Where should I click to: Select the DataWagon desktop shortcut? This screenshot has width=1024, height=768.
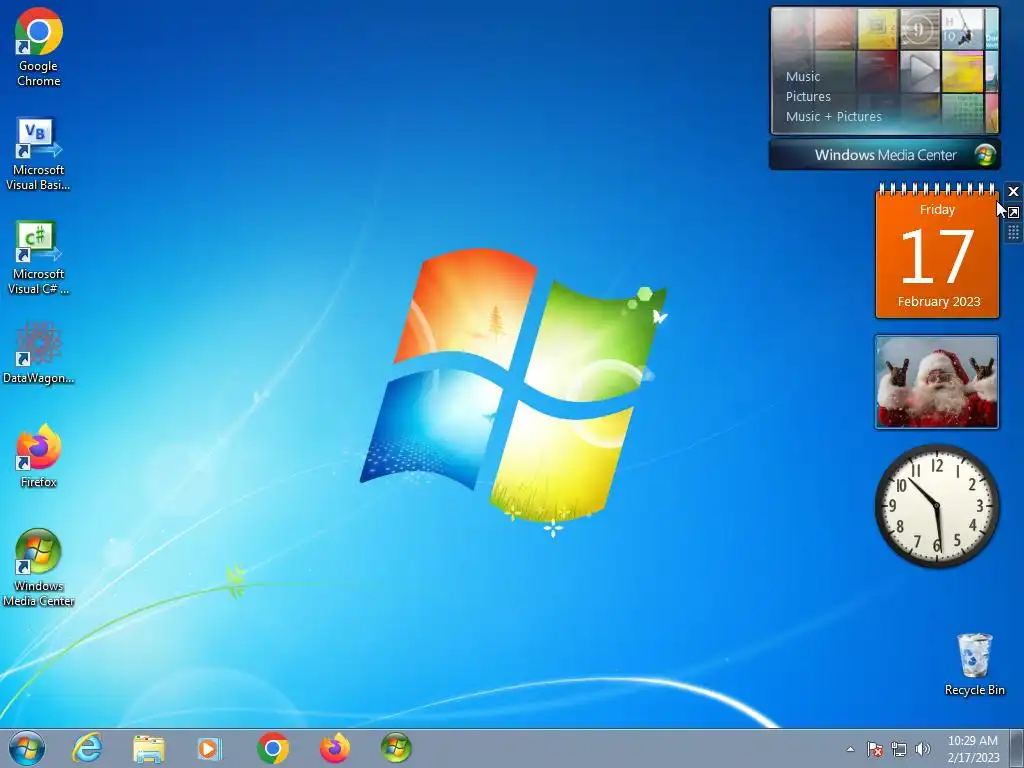(x=39, y=353)
